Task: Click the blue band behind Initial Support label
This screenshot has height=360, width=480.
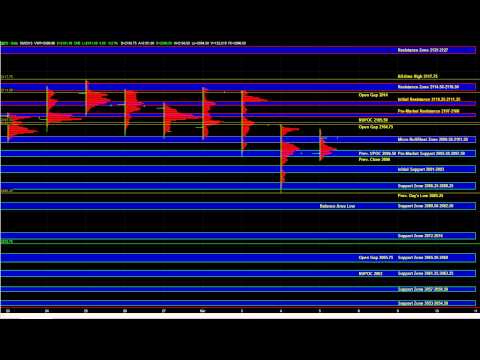Action: 238,169
